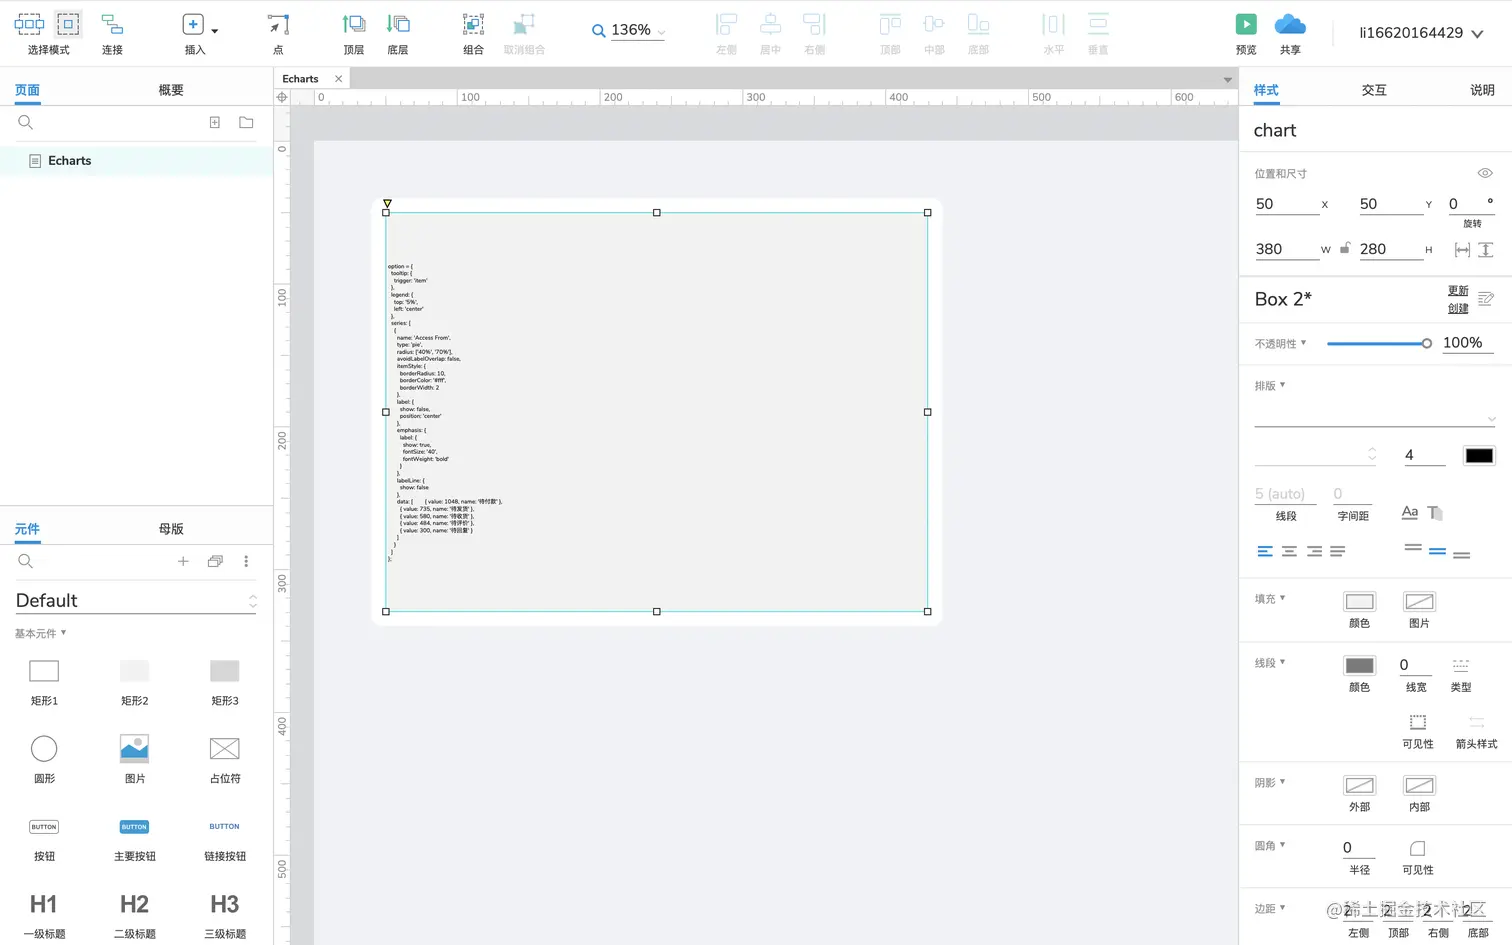Open the Default library dropdown
Viewport: 1512px width, 945px height.
[x=136, y=600]
